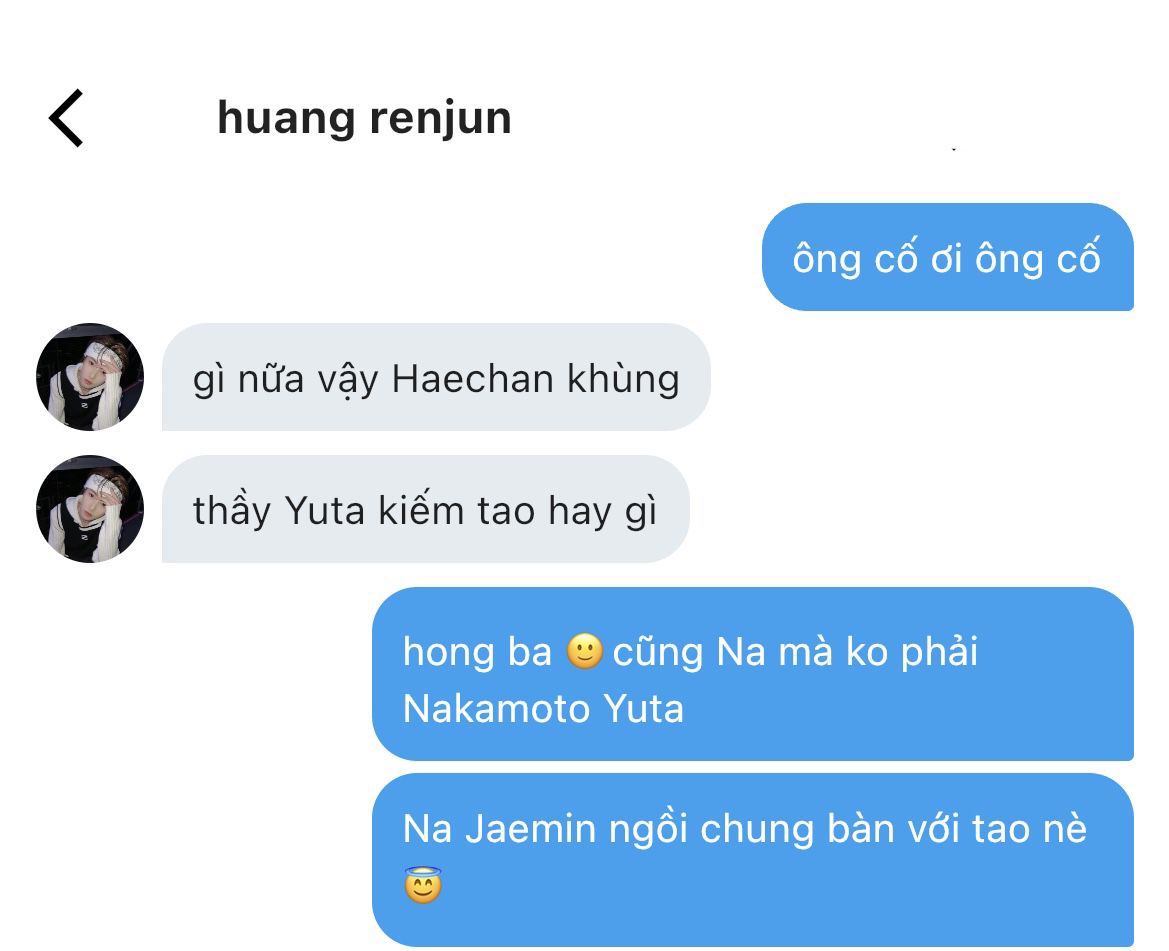
Task: Select the "hong ba ... Nakamoto Yuta" message bubble
Action: 753,674
